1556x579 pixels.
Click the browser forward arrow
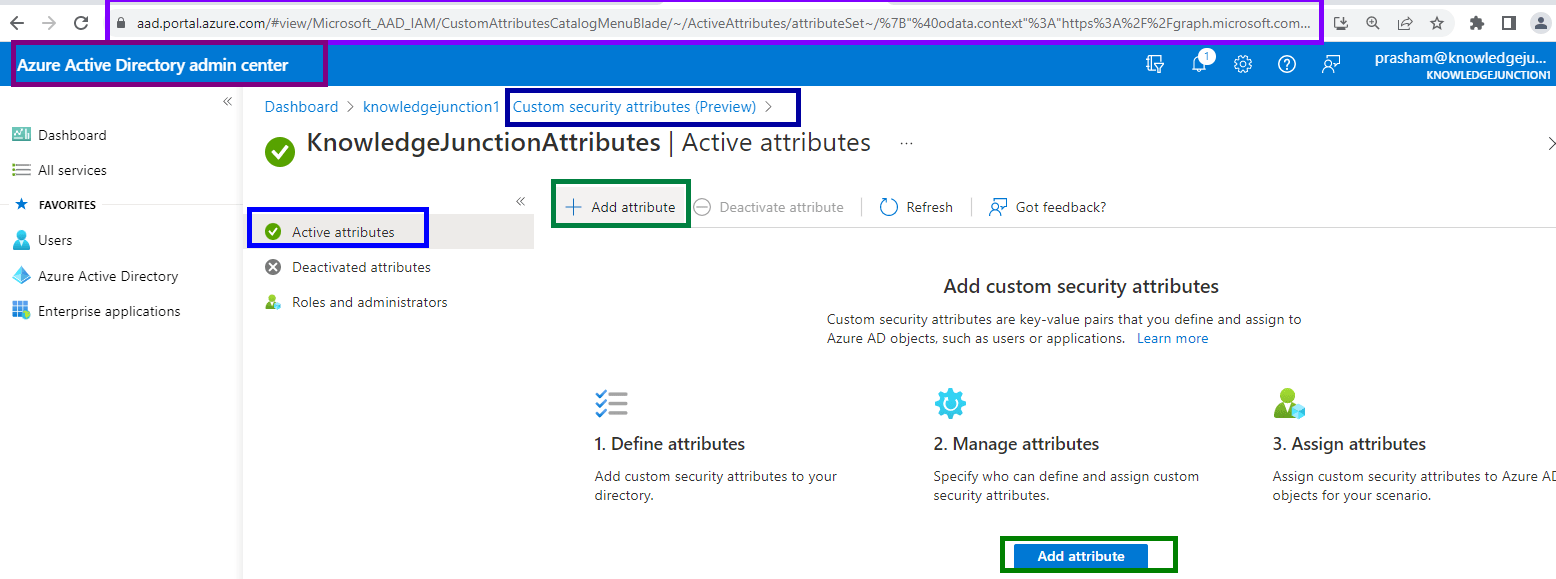coord(48,22)
